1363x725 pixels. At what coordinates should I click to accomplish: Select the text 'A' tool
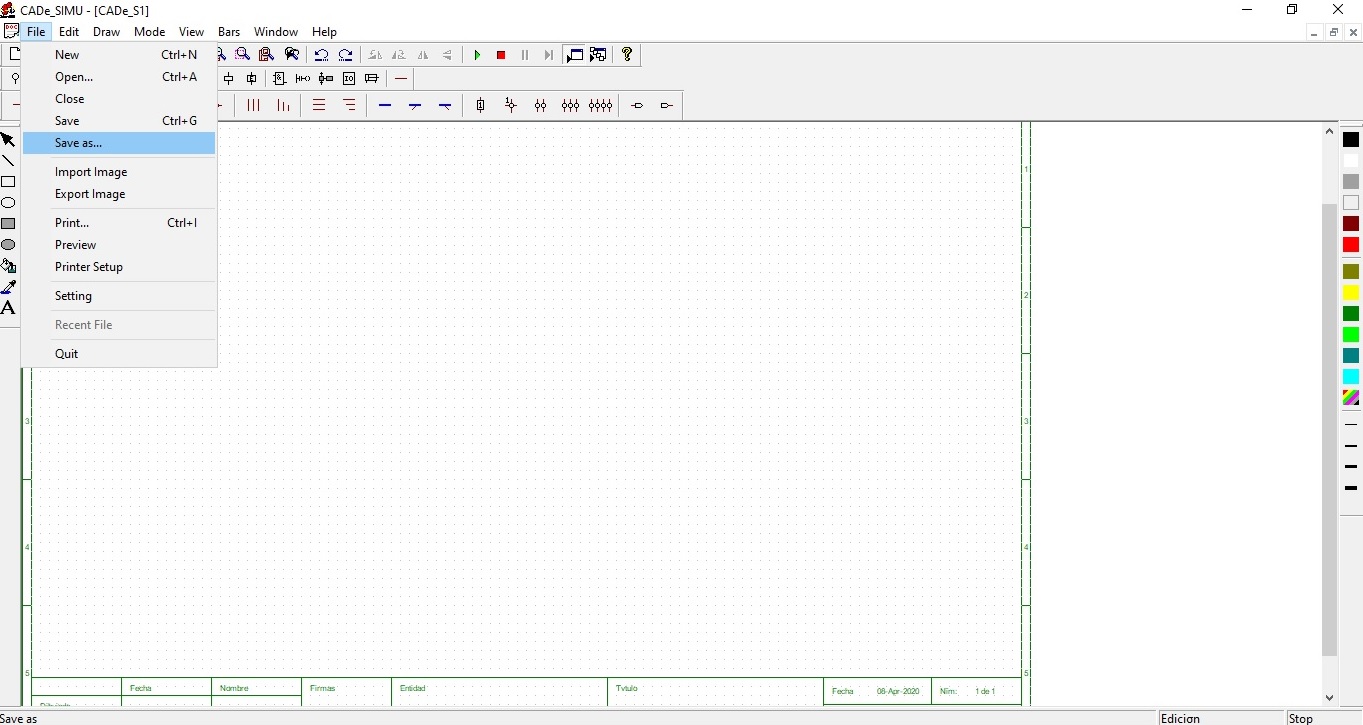[8, 308]
